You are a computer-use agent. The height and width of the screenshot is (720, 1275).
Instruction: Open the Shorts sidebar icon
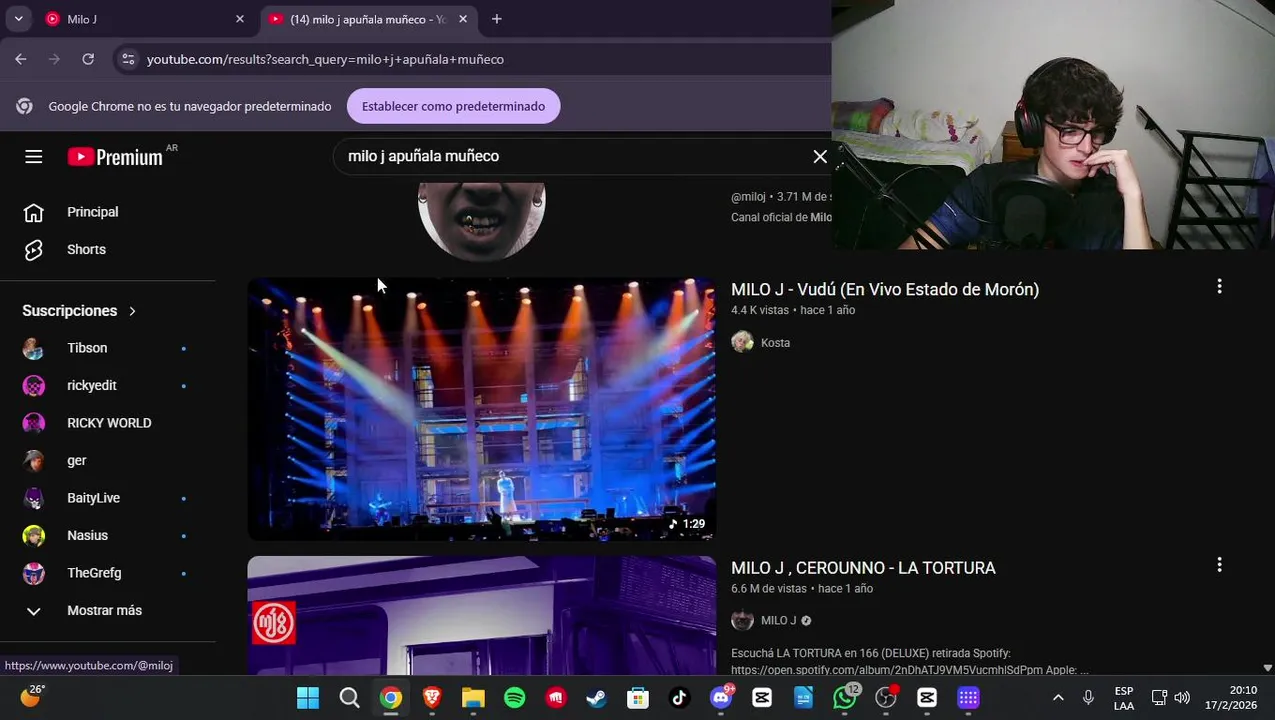coord(33,249)
